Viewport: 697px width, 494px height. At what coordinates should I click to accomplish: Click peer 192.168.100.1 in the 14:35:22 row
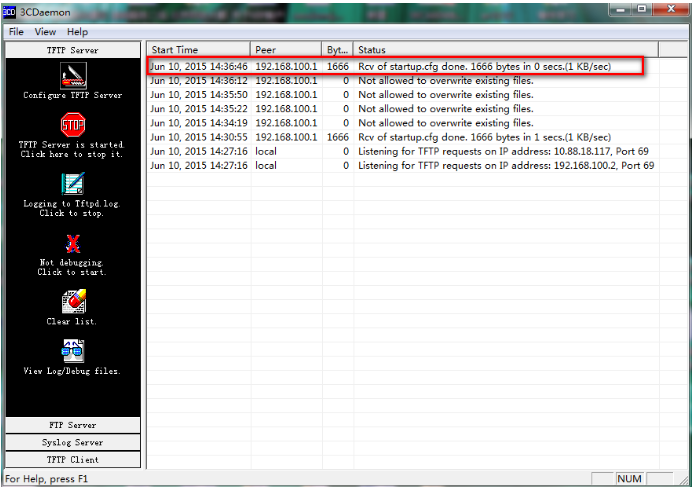(286, 109)
